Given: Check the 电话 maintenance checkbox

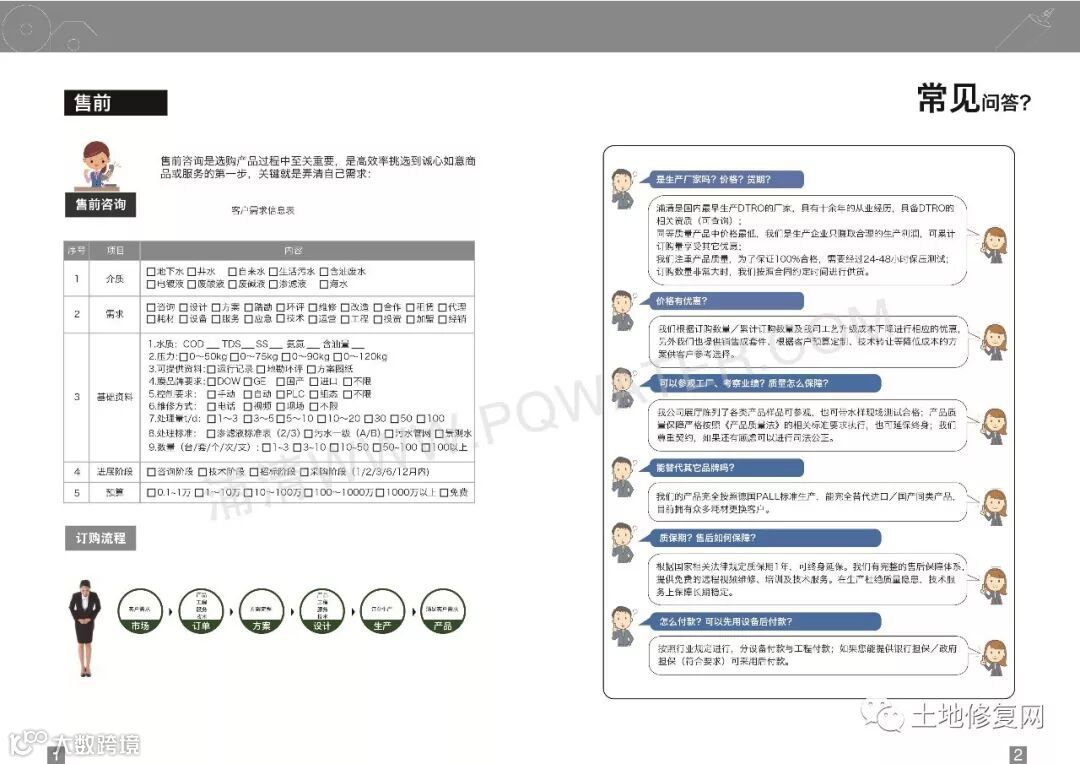Looking at the screenshot, I should pyautogui.click(x=211, y=406).
